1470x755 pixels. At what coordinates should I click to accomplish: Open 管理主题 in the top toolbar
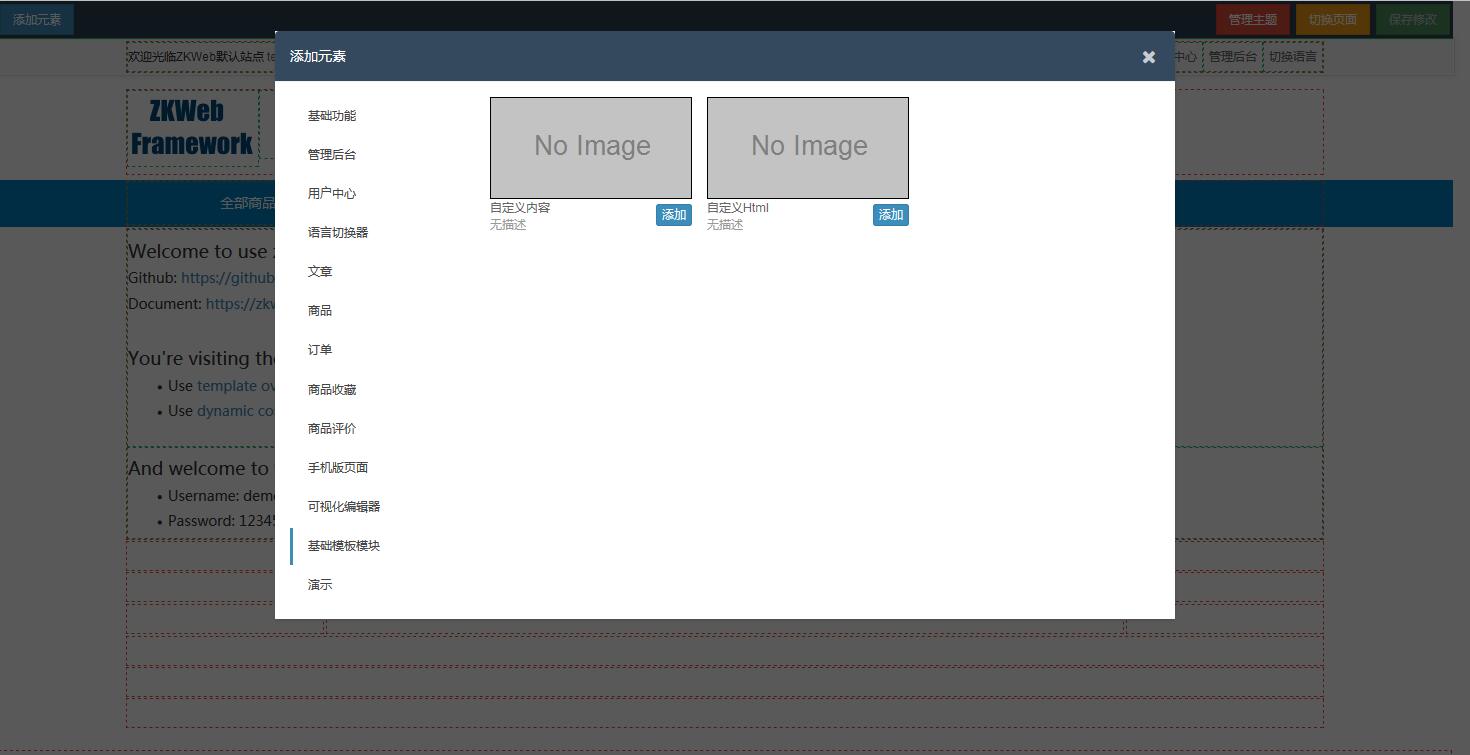[x=1253, y=19]
